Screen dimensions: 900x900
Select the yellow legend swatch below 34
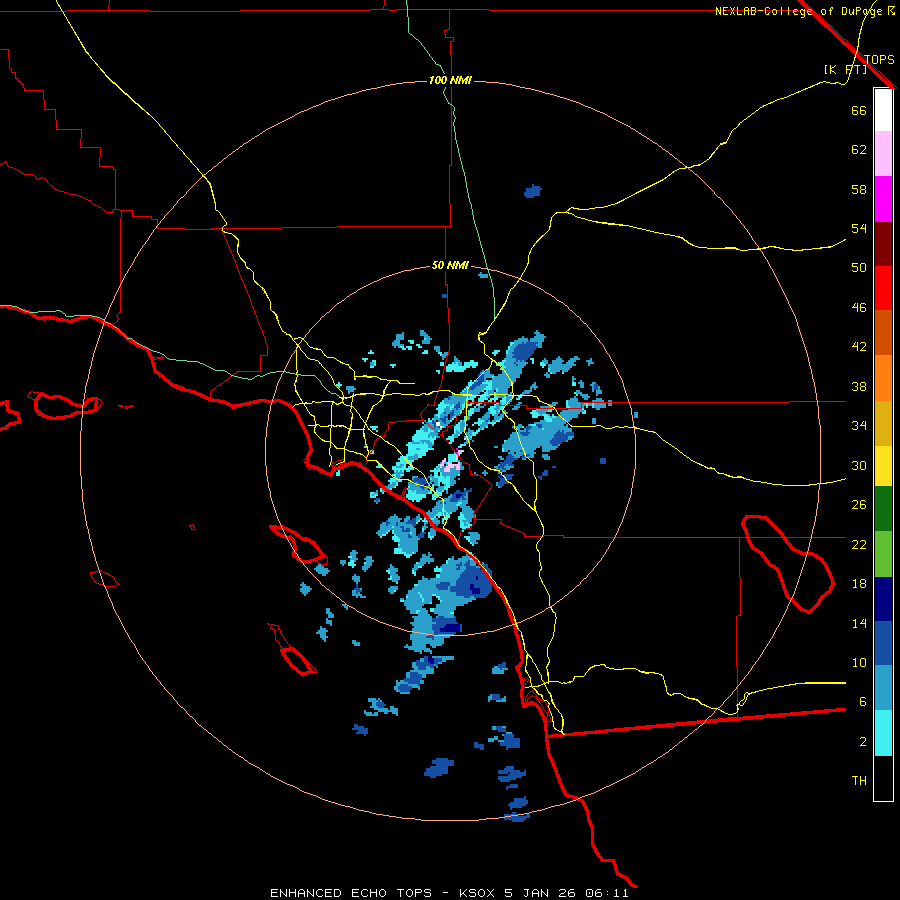[883, 466]
